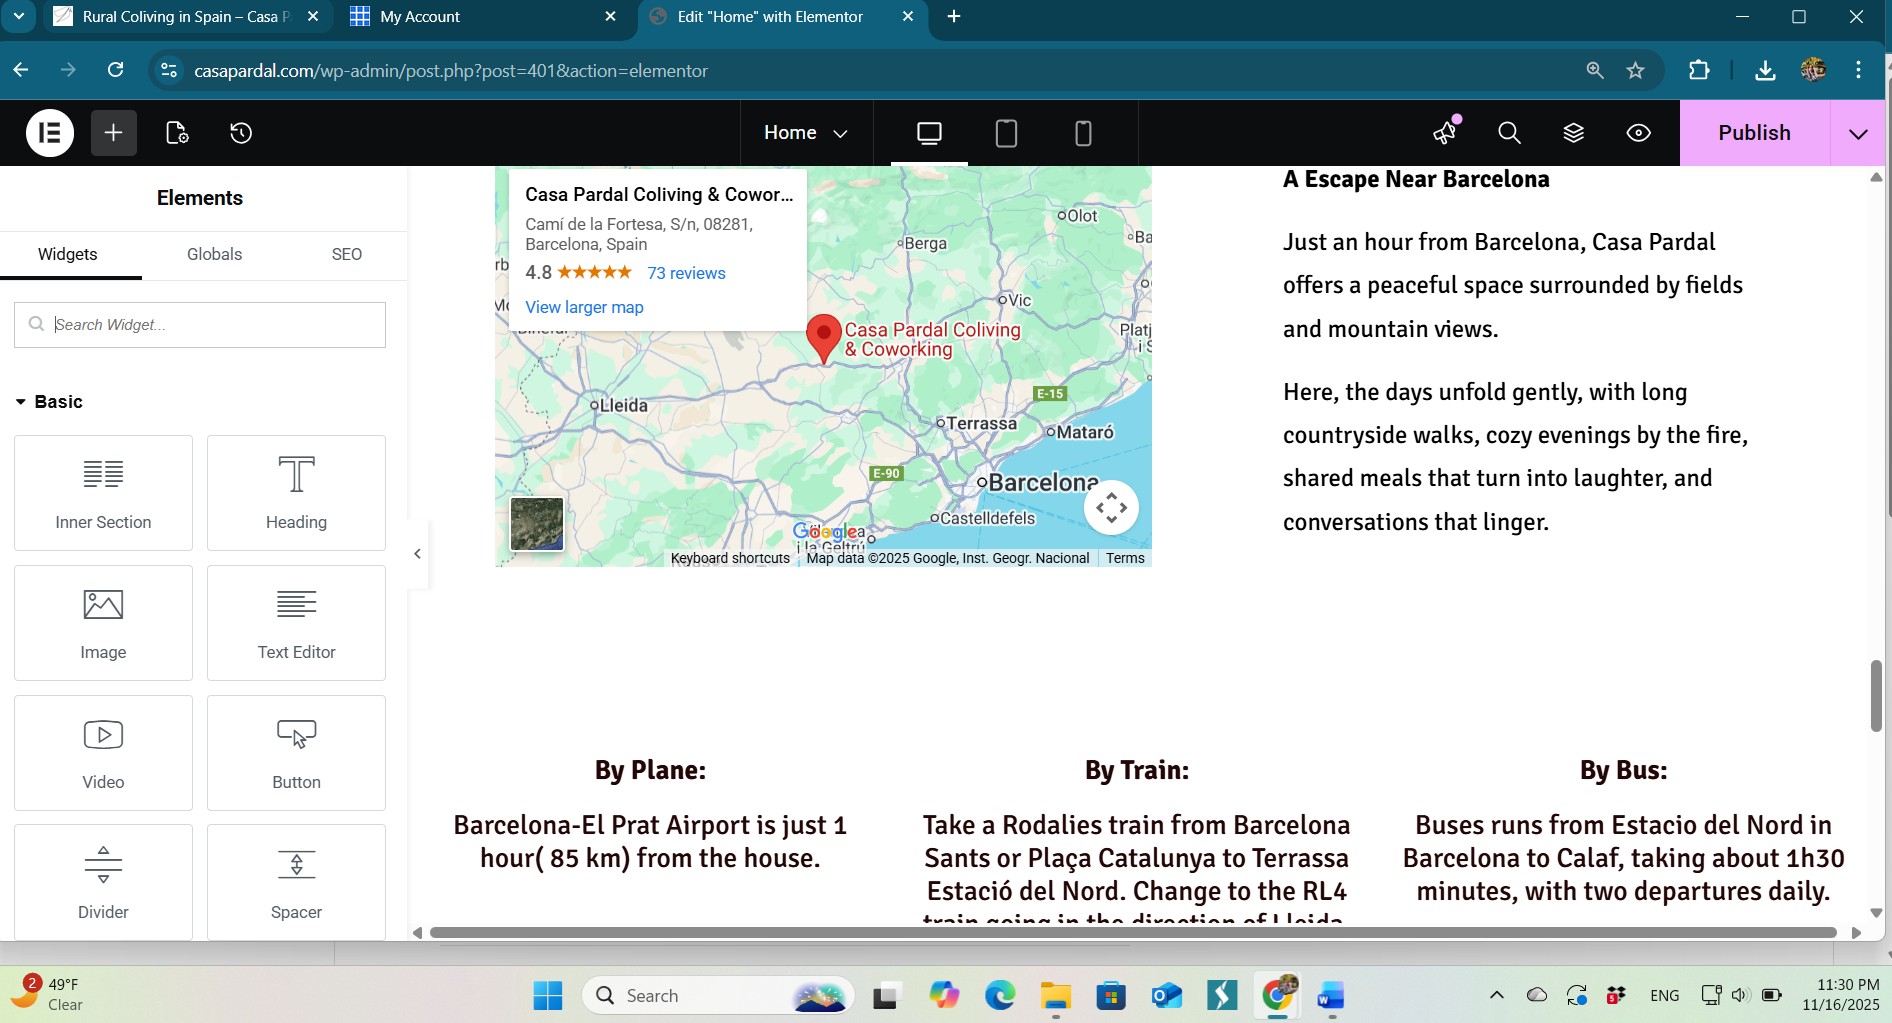Expand the Home page dropdown
The width and height of the screenshot is (1892, 1023).
[805, 133]
